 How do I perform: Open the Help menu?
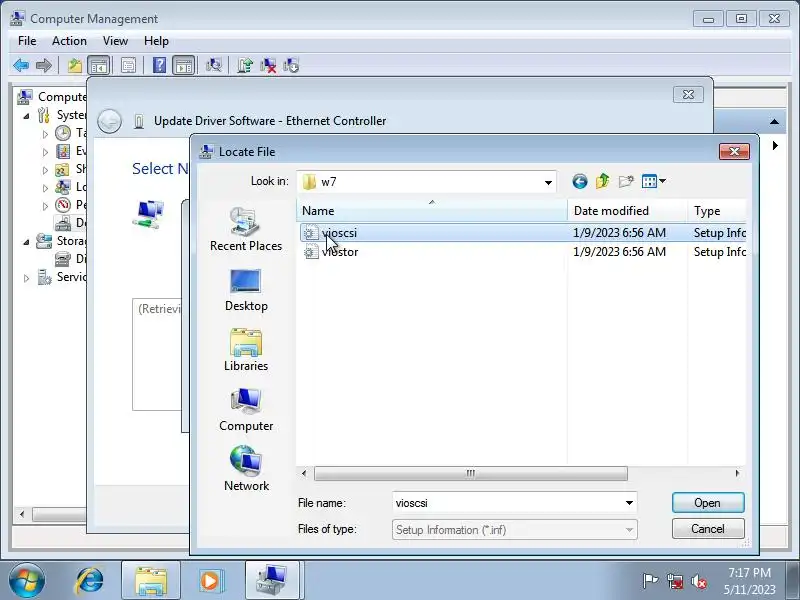point(156,41)
